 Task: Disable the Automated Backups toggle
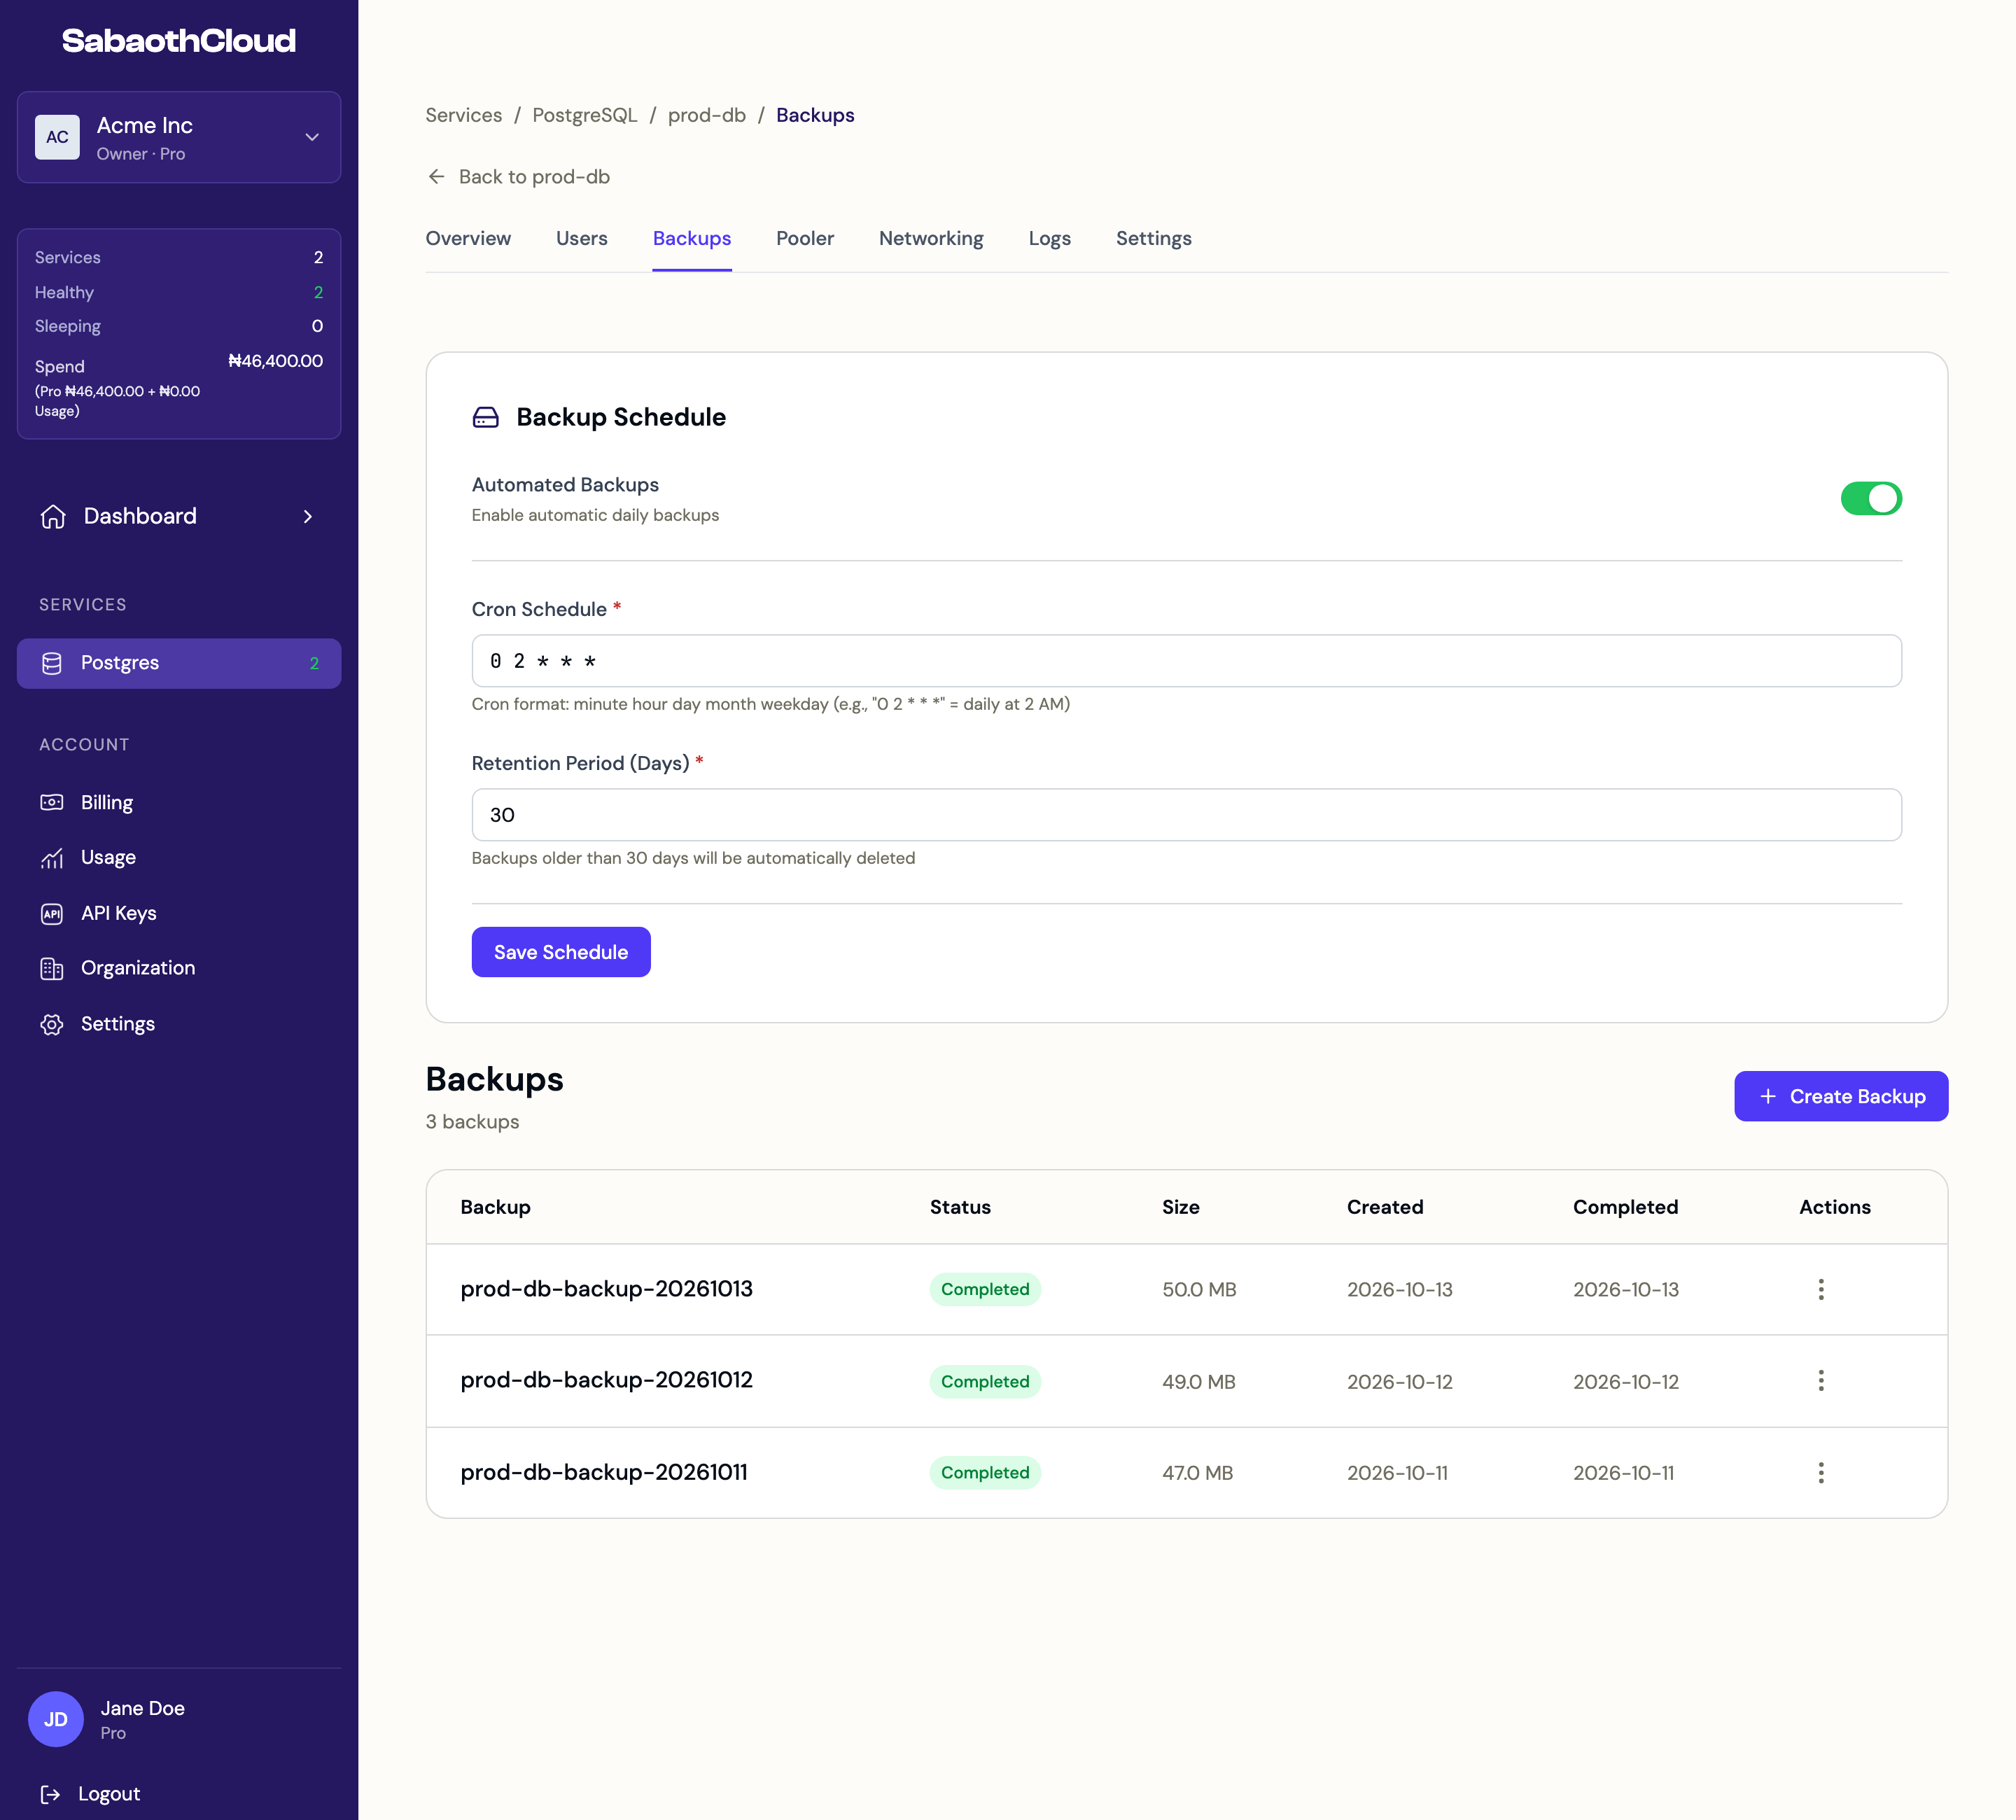pyautogui.click(x=1871, y=498)
